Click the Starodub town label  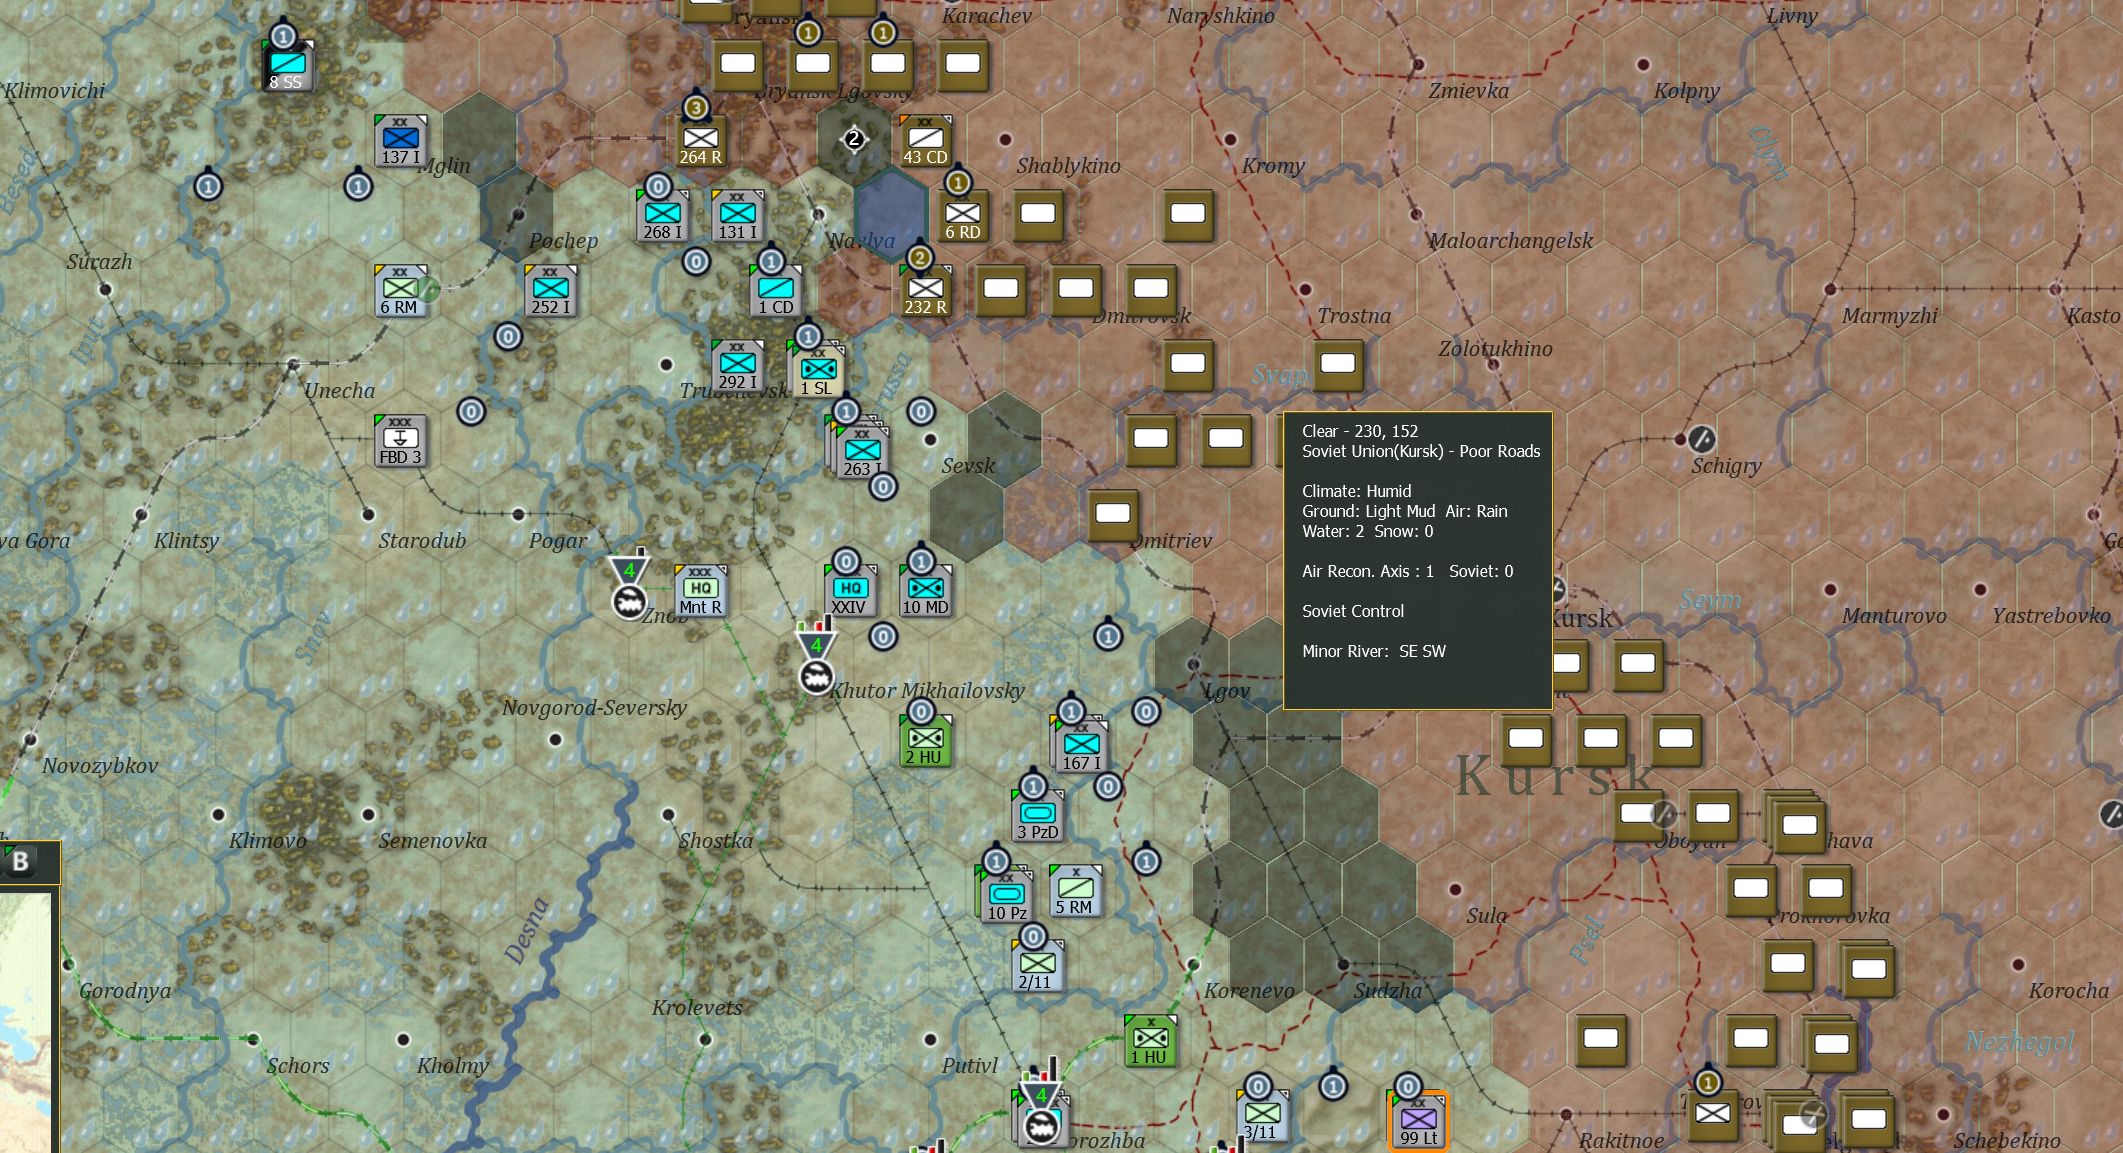[x=422, y=541]
